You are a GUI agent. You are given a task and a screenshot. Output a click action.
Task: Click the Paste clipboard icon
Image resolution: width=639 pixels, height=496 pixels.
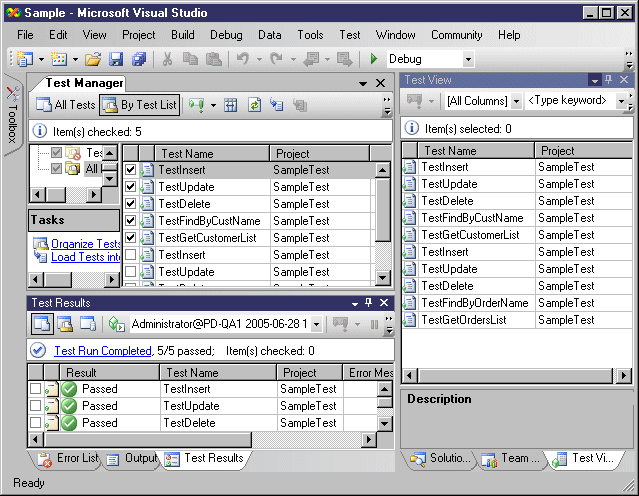(x=214, y=59)
